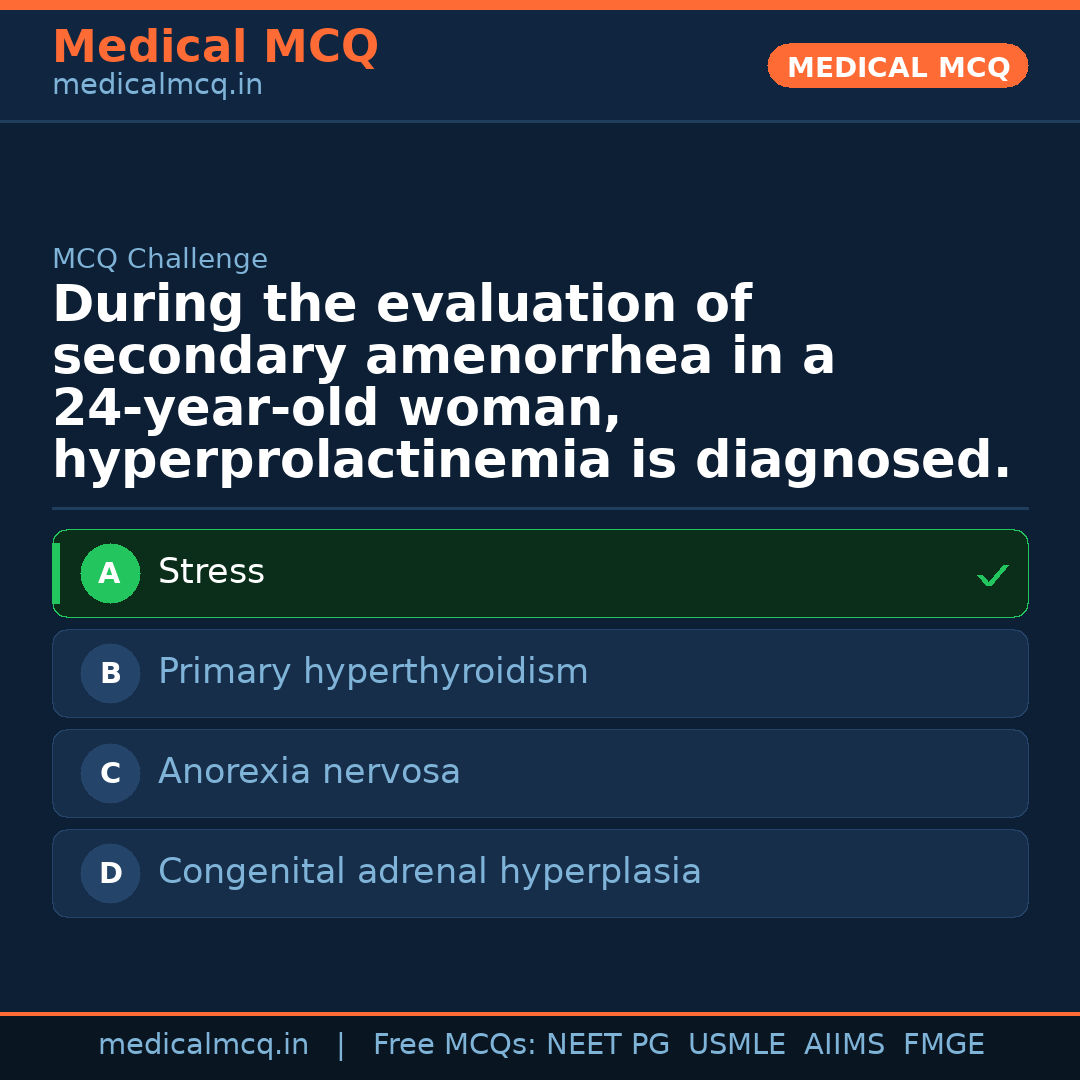Choose the Primary hyperthyroidism answer text

[373, 672]
